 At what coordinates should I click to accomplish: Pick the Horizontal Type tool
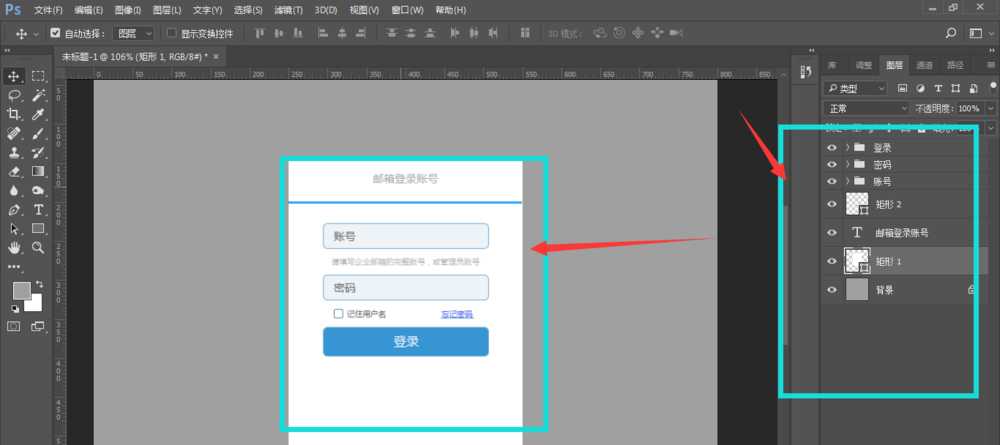point(38,210)
